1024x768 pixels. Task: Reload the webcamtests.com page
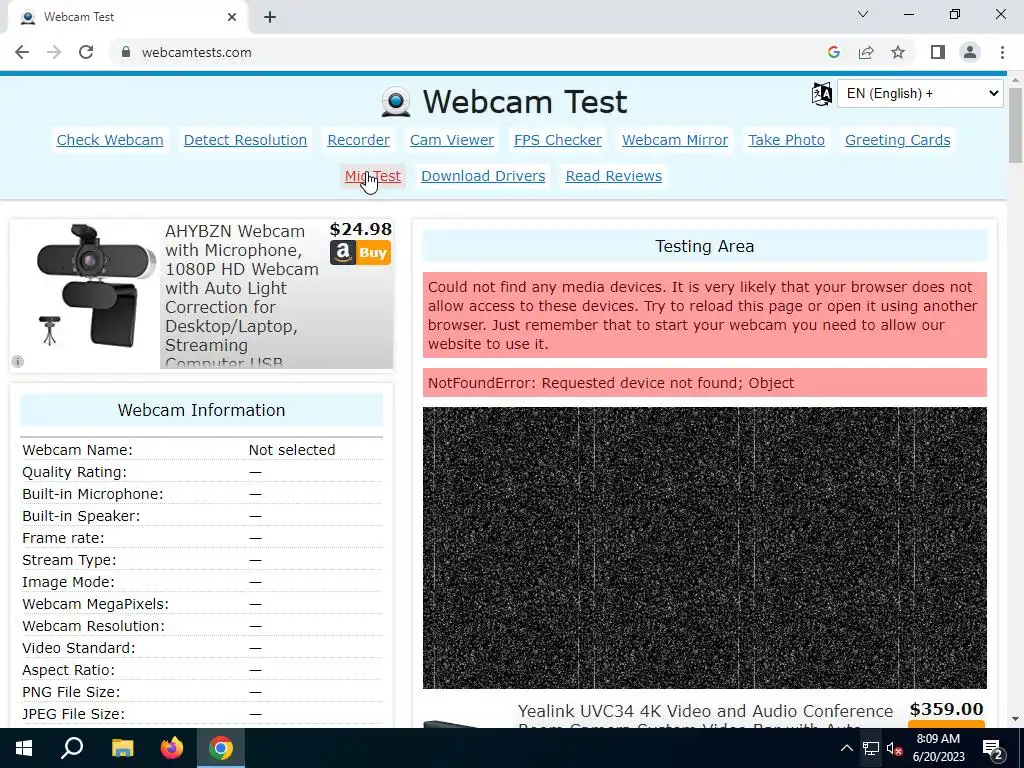pos(86,52)
